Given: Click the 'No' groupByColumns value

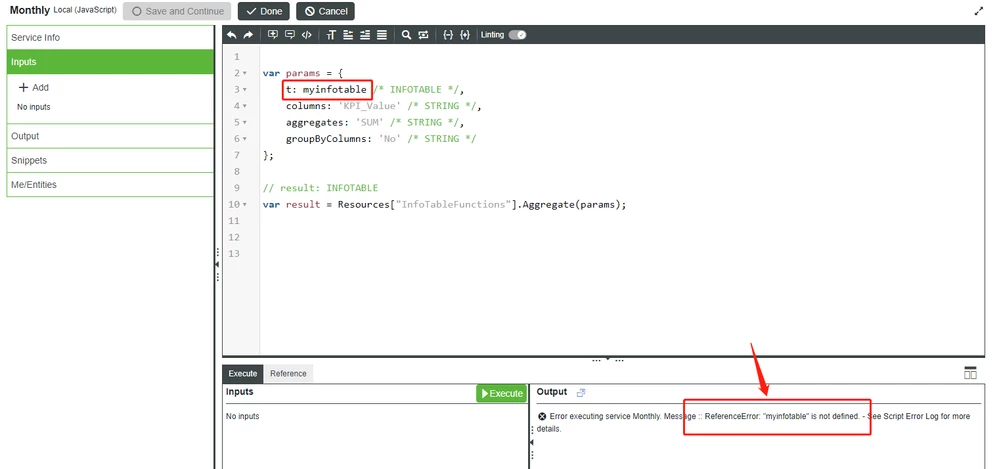Looking at the screenshot, I should 390,139.
